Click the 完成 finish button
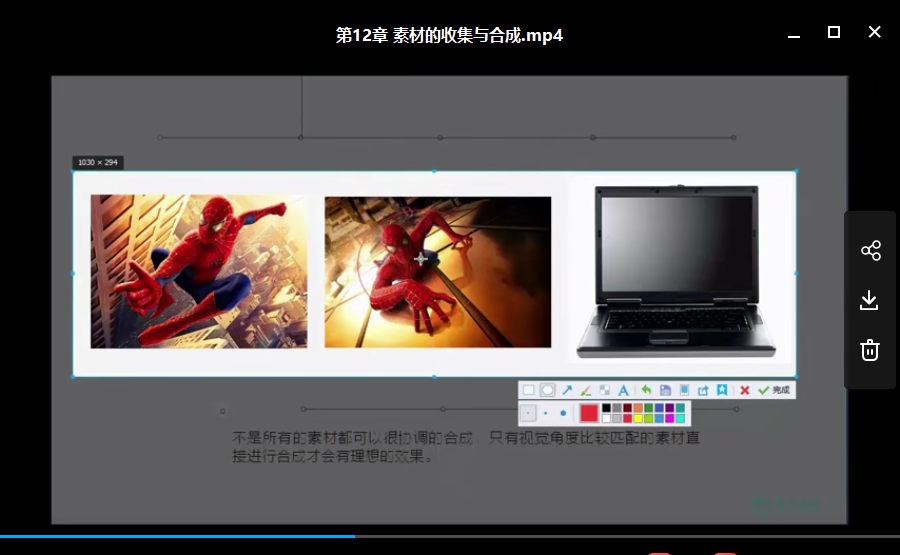The image size is (900, 555). click(774, 390)
